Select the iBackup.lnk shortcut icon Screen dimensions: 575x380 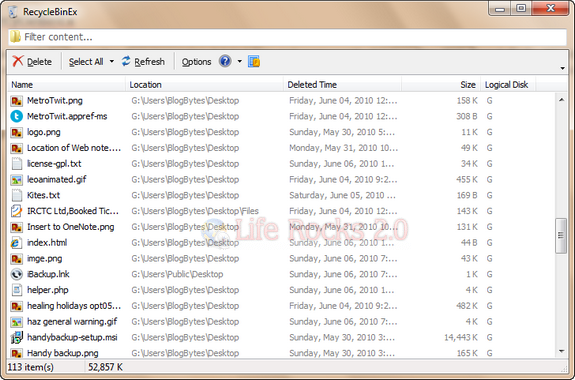(17, 274)
